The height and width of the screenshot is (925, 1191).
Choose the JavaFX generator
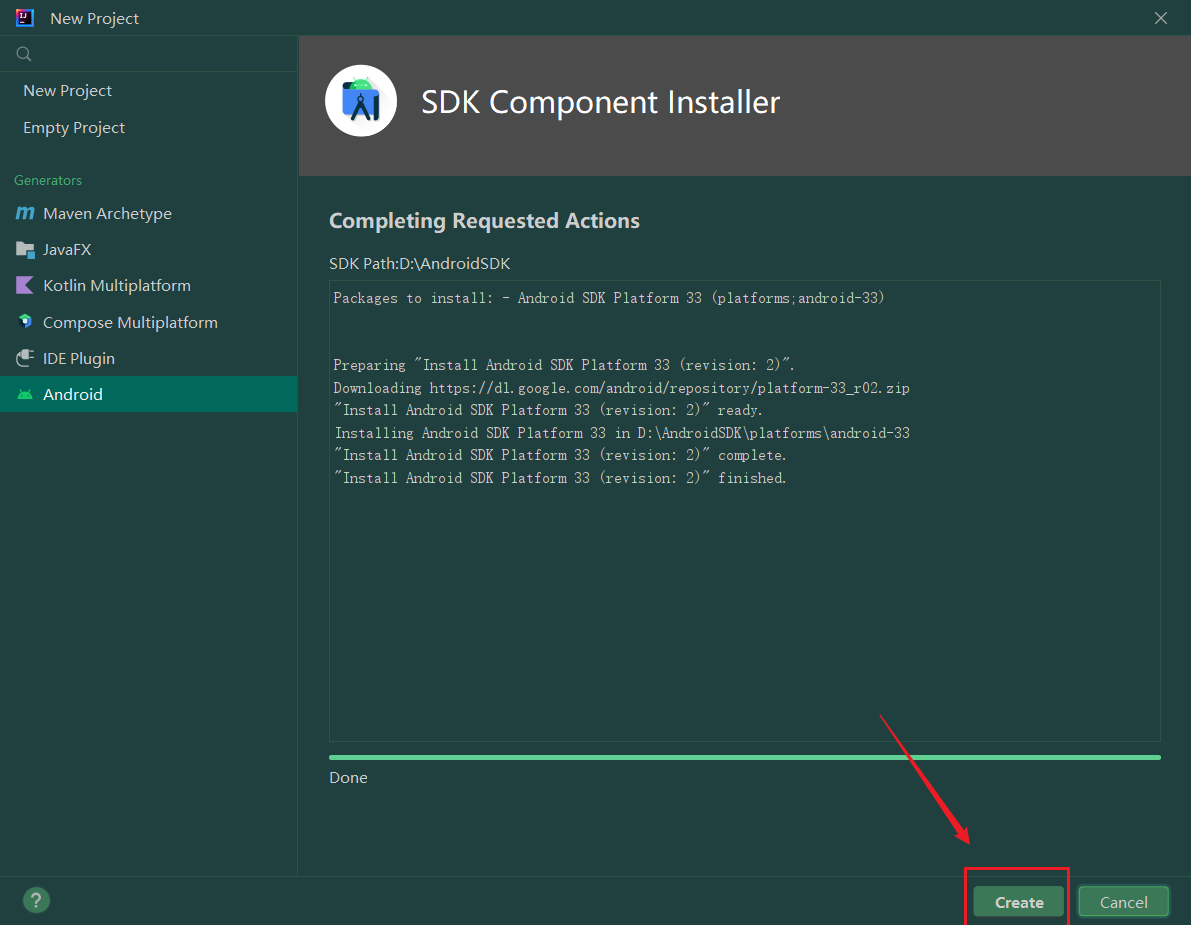pos(149,249)
